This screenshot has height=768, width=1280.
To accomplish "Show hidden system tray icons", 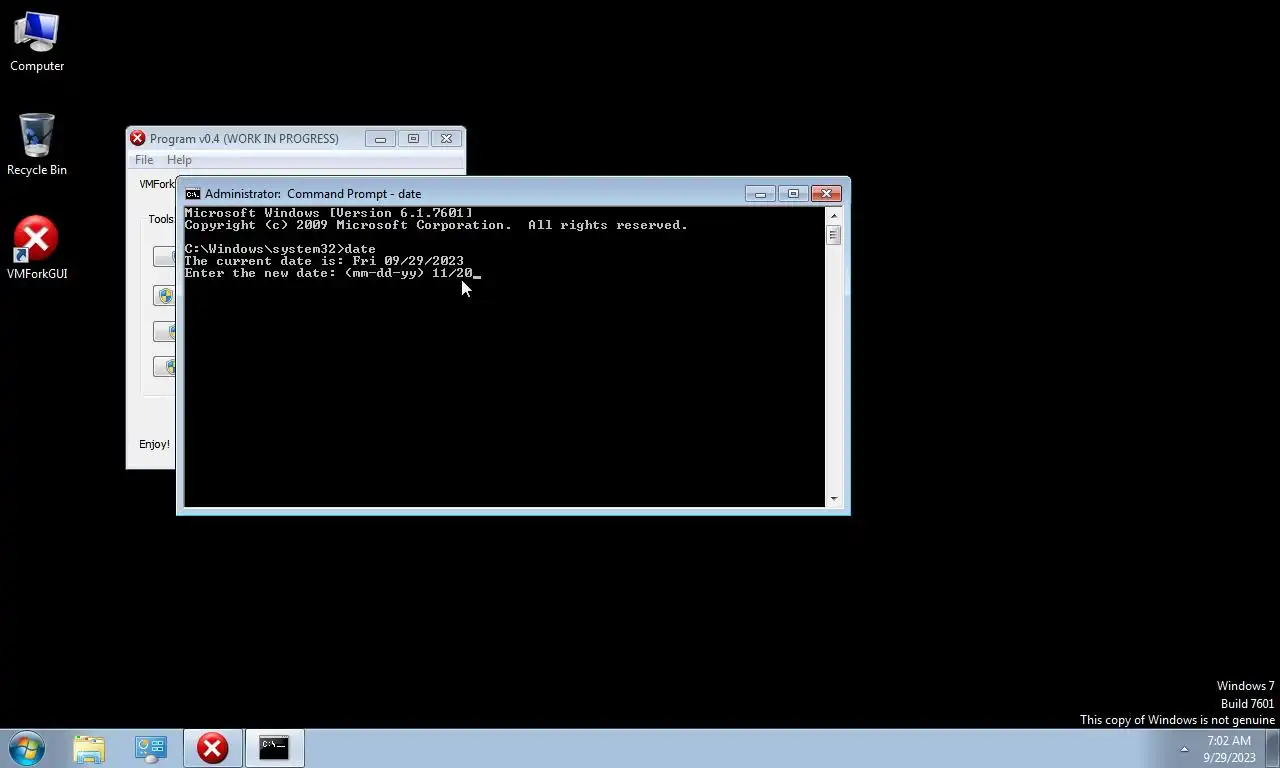I will point(1184,749).
